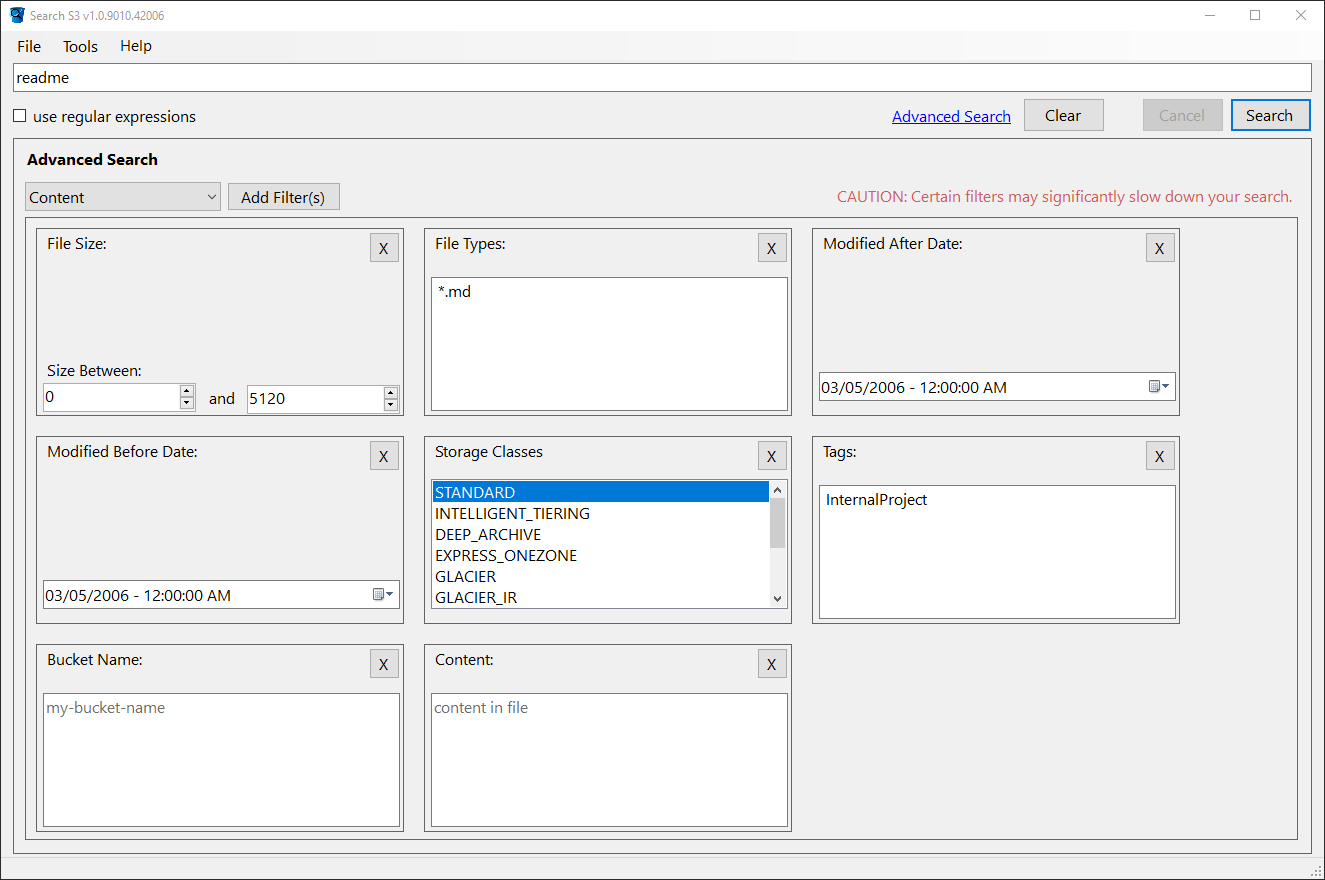Click the storage classes scrollbar thumb
Screen dimensions: 1325x880
[778, 523]
